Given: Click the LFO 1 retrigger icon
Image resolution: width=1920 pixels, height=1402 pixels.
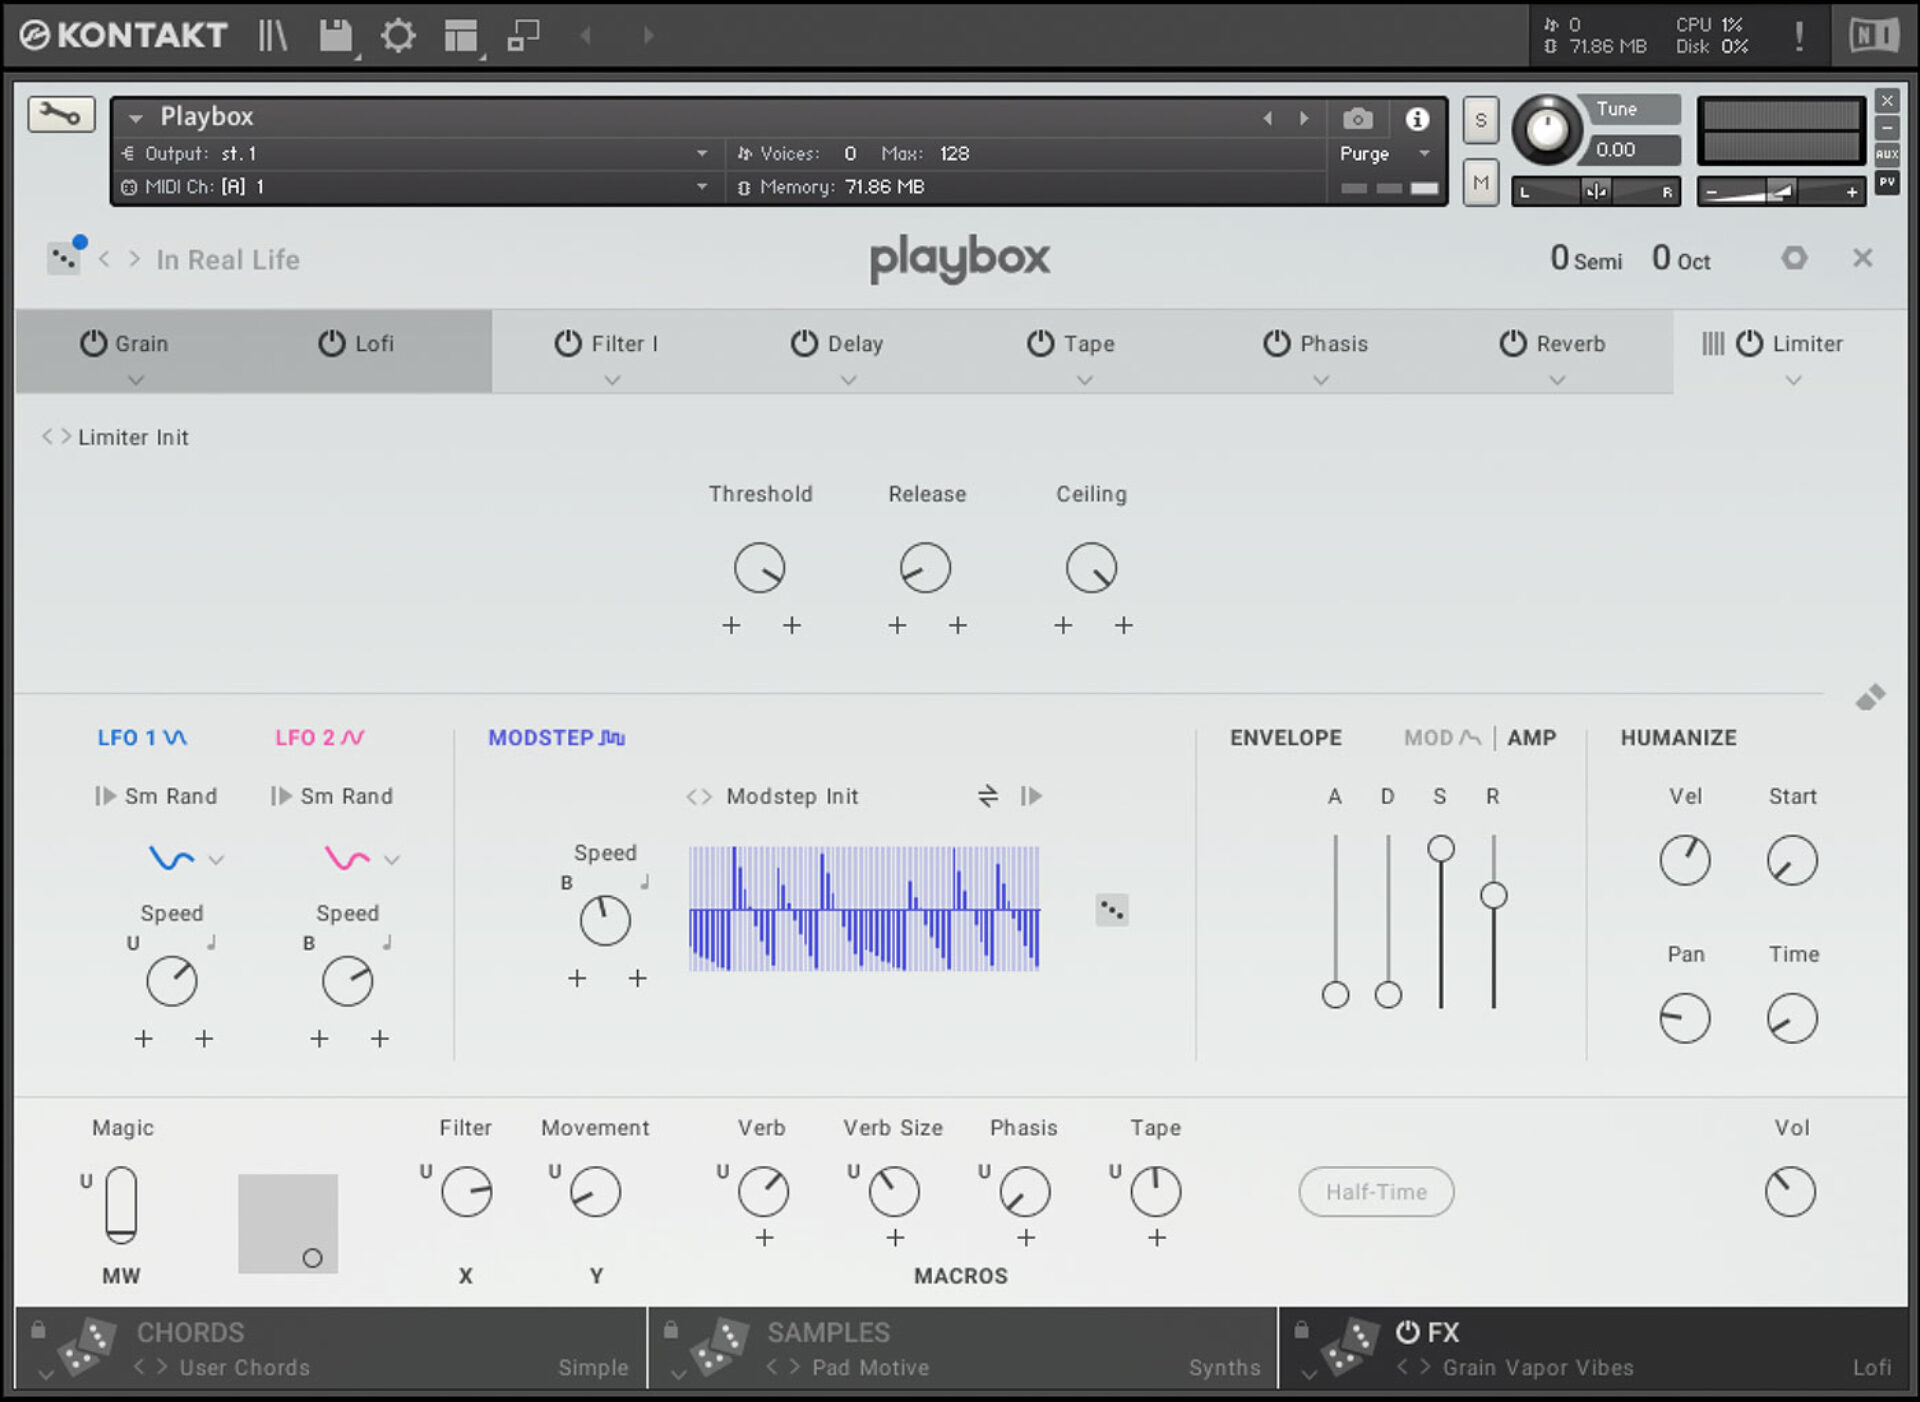Looking at the screenshot, I should [x=105, y=796].
